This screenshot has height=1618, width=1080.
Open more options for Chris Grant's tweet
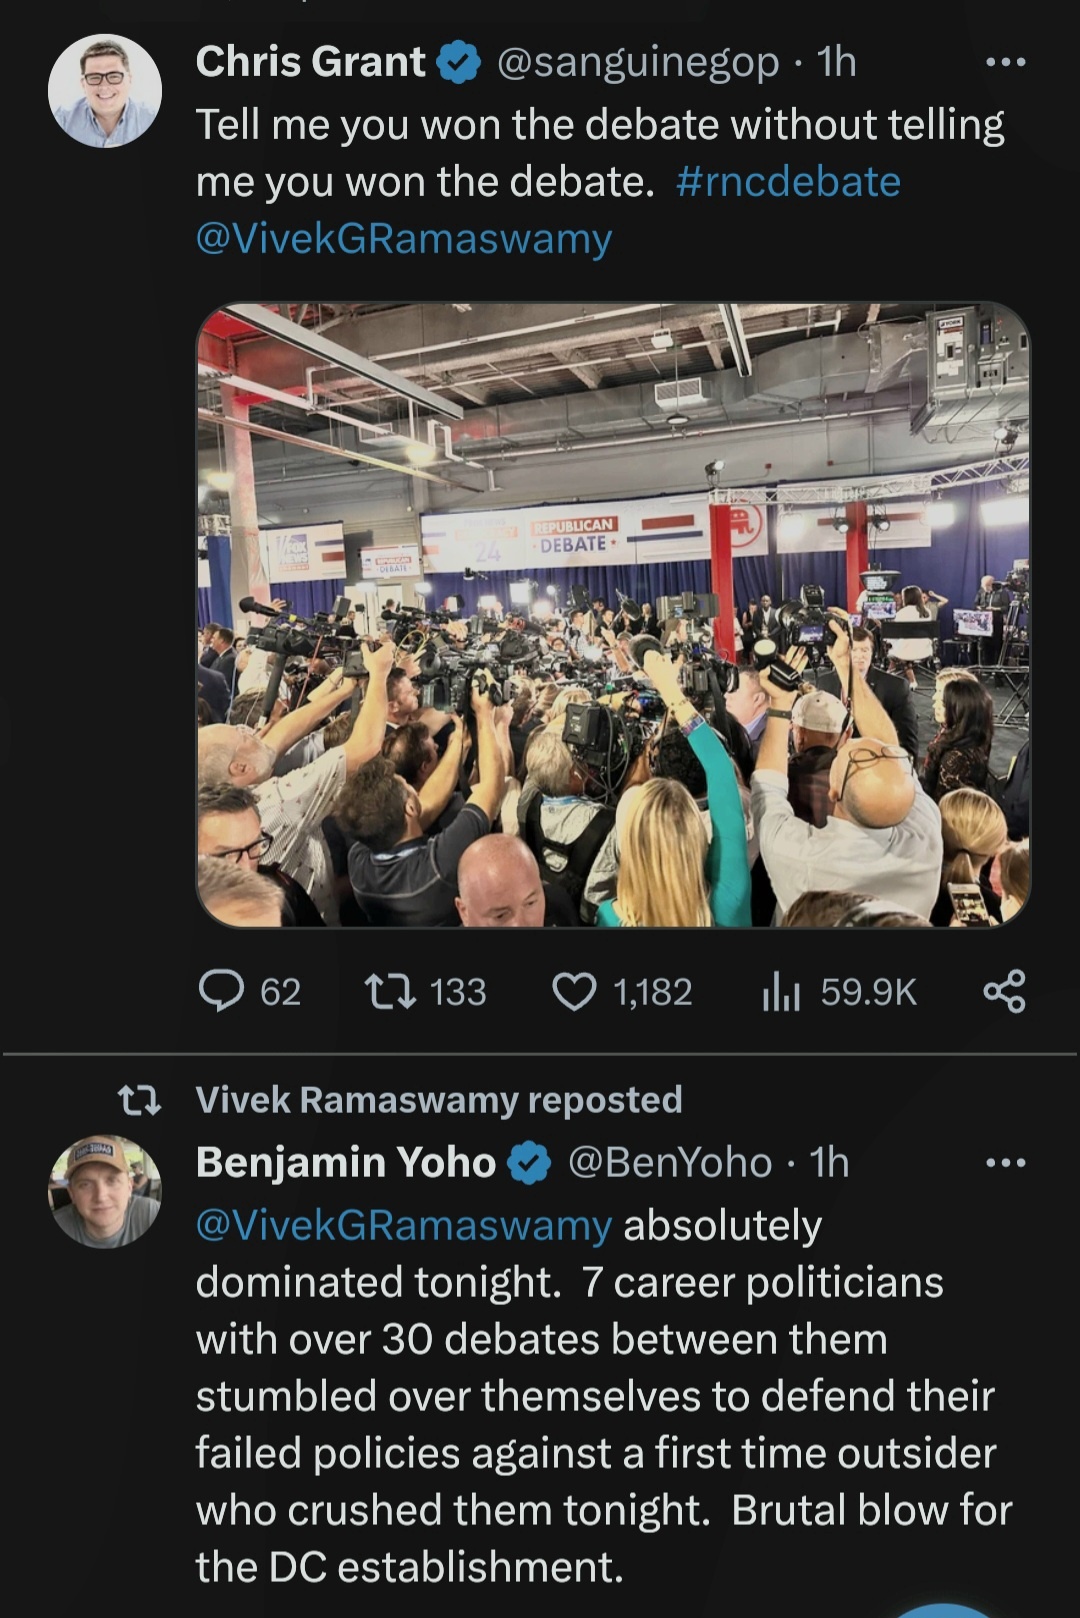[1005, 62]
